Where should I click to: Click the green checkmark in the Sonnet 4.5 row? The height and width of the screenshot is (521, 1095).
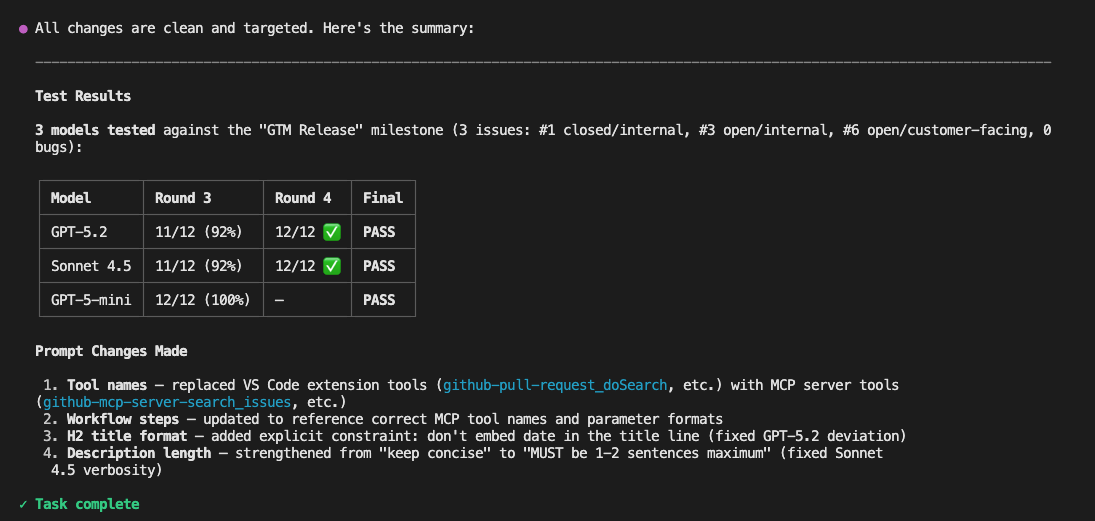tap(333, 266)
